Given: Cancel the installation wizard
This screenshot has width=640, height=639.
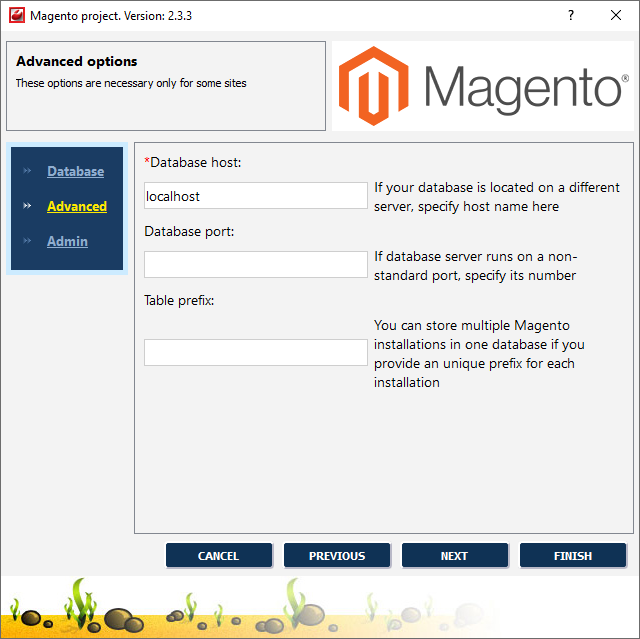Looking at the screenshot, I should point(219,555).
